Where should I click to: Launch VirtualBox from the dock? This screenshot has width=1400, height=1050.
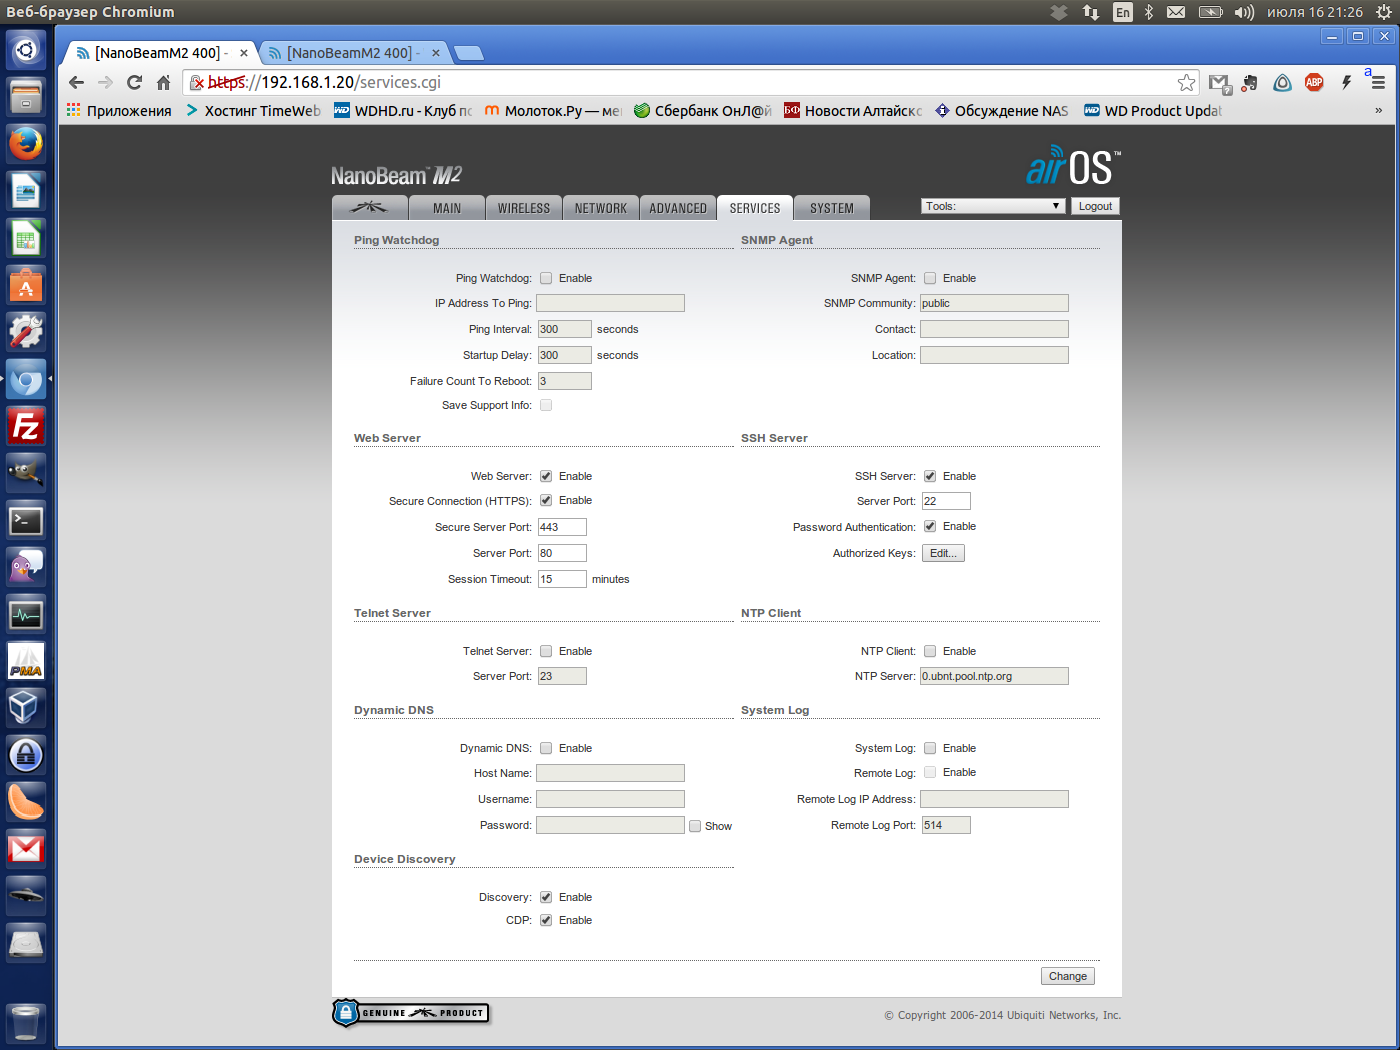pos(26,708)
